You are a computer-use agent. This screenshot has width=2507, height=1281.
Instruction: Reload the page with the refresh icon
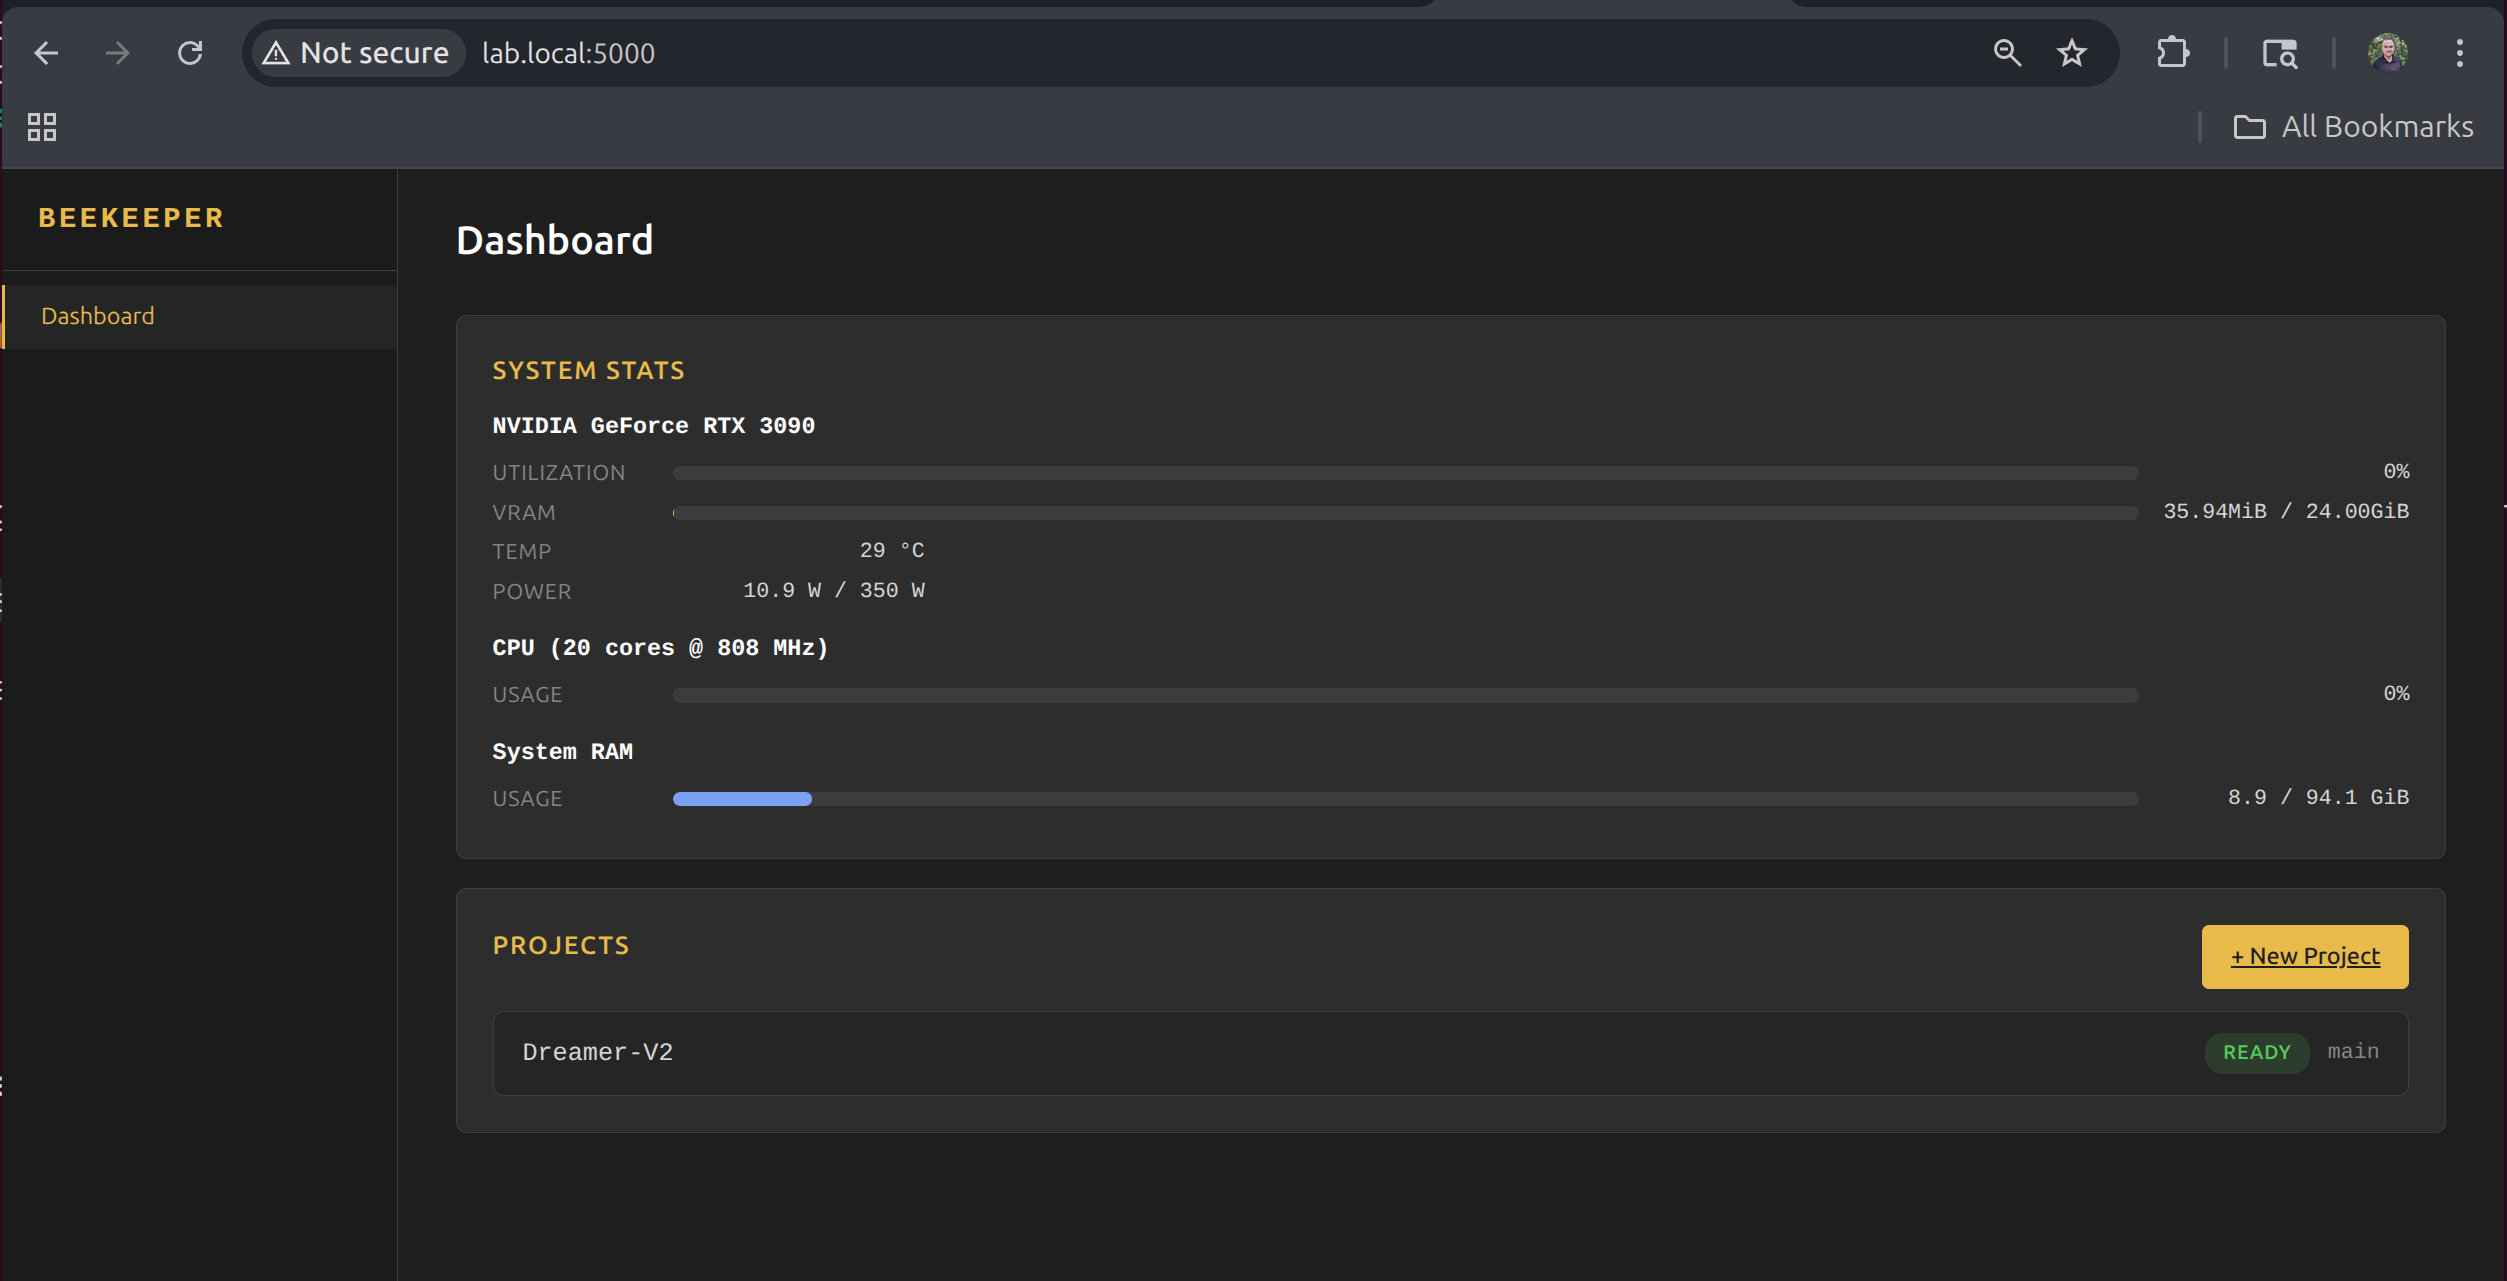(190, 53)
